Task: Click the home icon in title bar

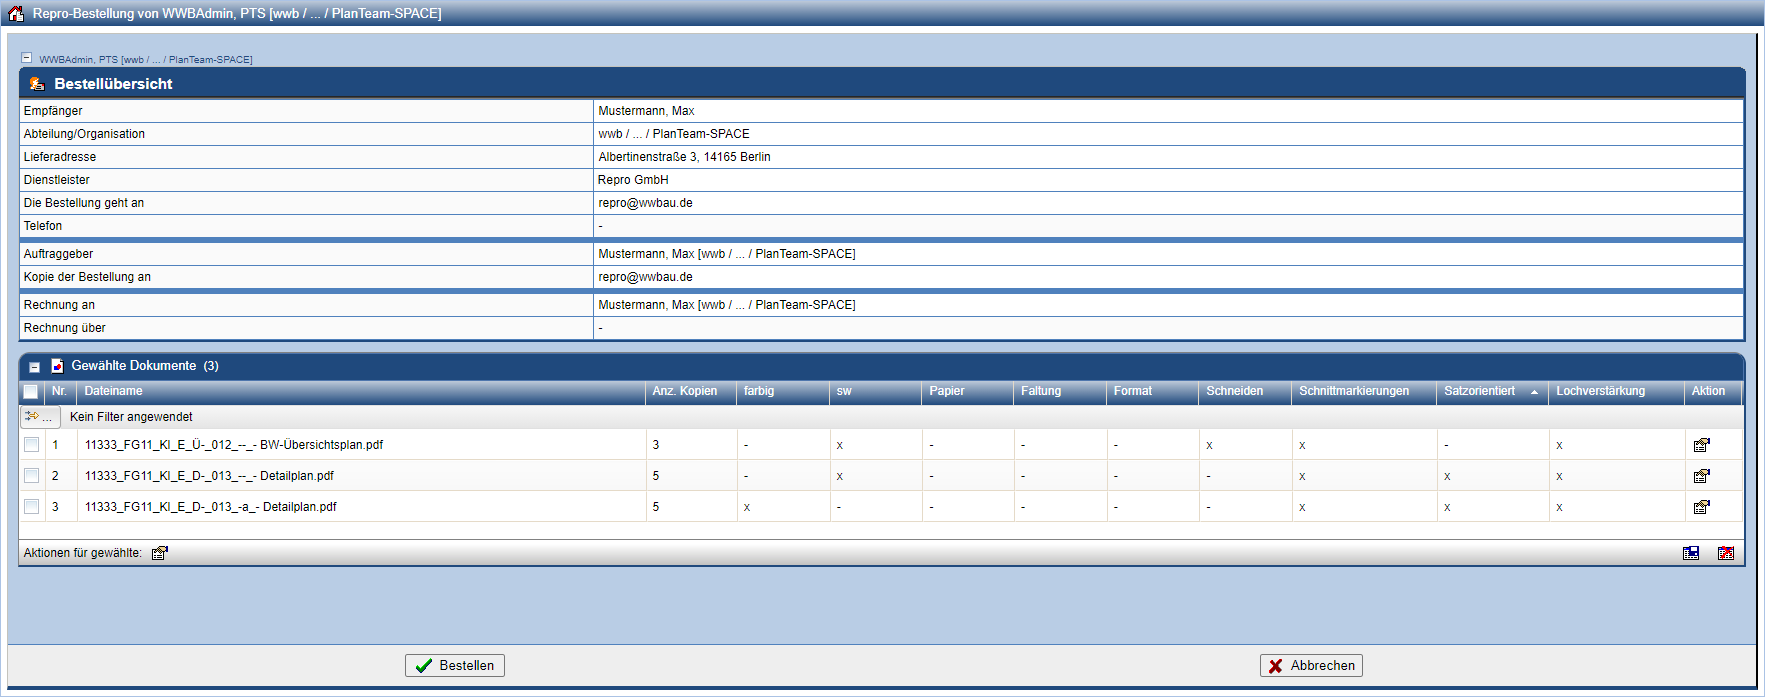Action: 15,13
